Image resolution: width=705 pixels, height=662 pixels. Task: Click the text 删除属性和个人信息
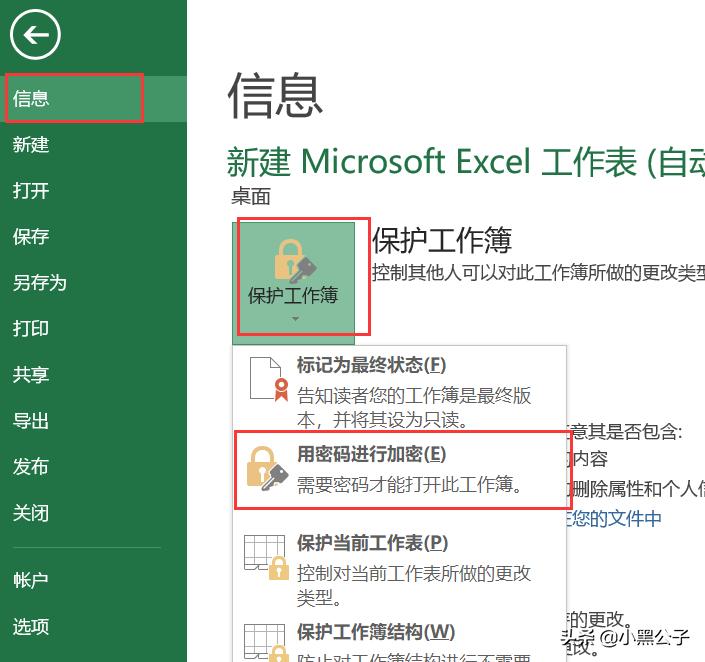[638, 489]
